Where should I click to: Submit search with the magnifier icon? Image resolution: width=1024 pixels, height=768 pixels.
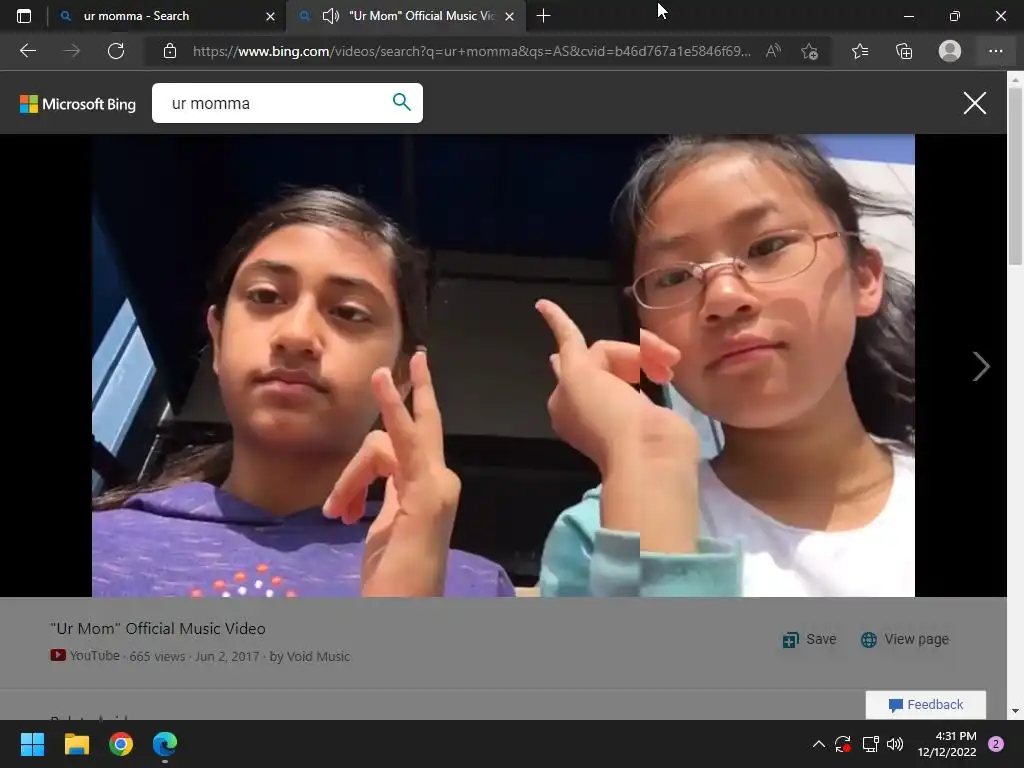tap(402, 102)
